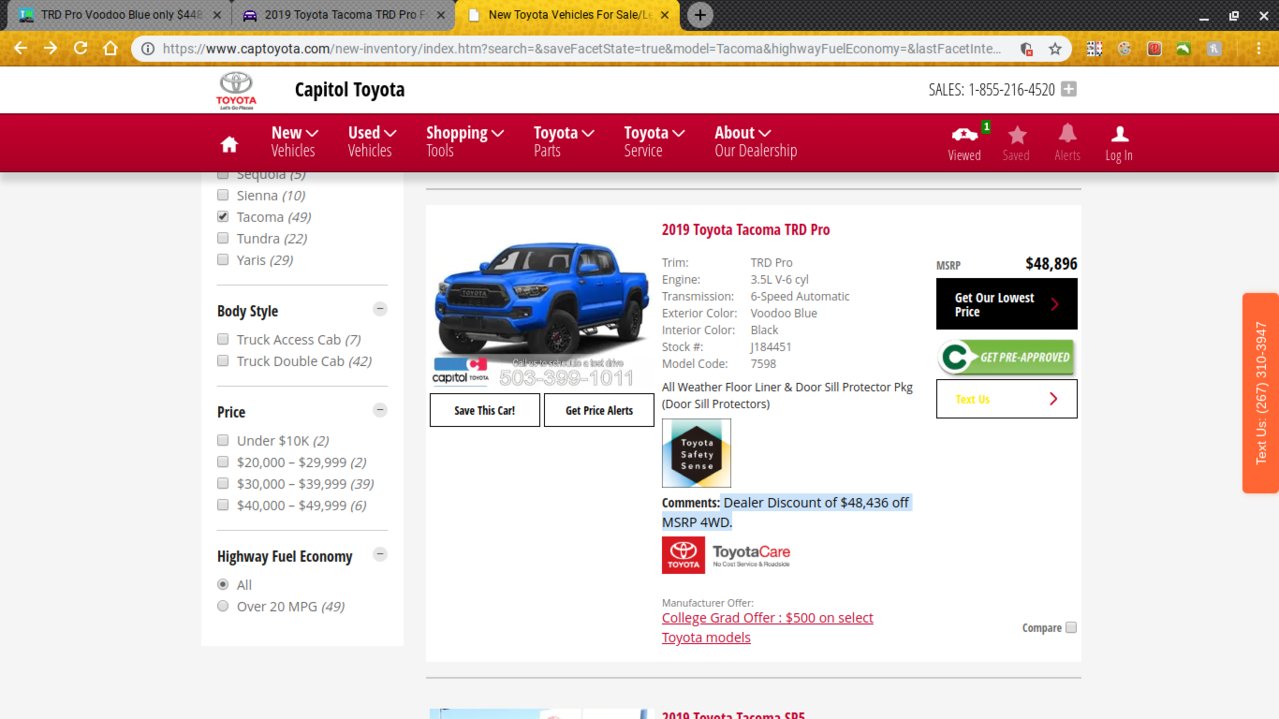Check the Under $10K price filter
This screenshot has width=1279, height=719.
point(223,440)
